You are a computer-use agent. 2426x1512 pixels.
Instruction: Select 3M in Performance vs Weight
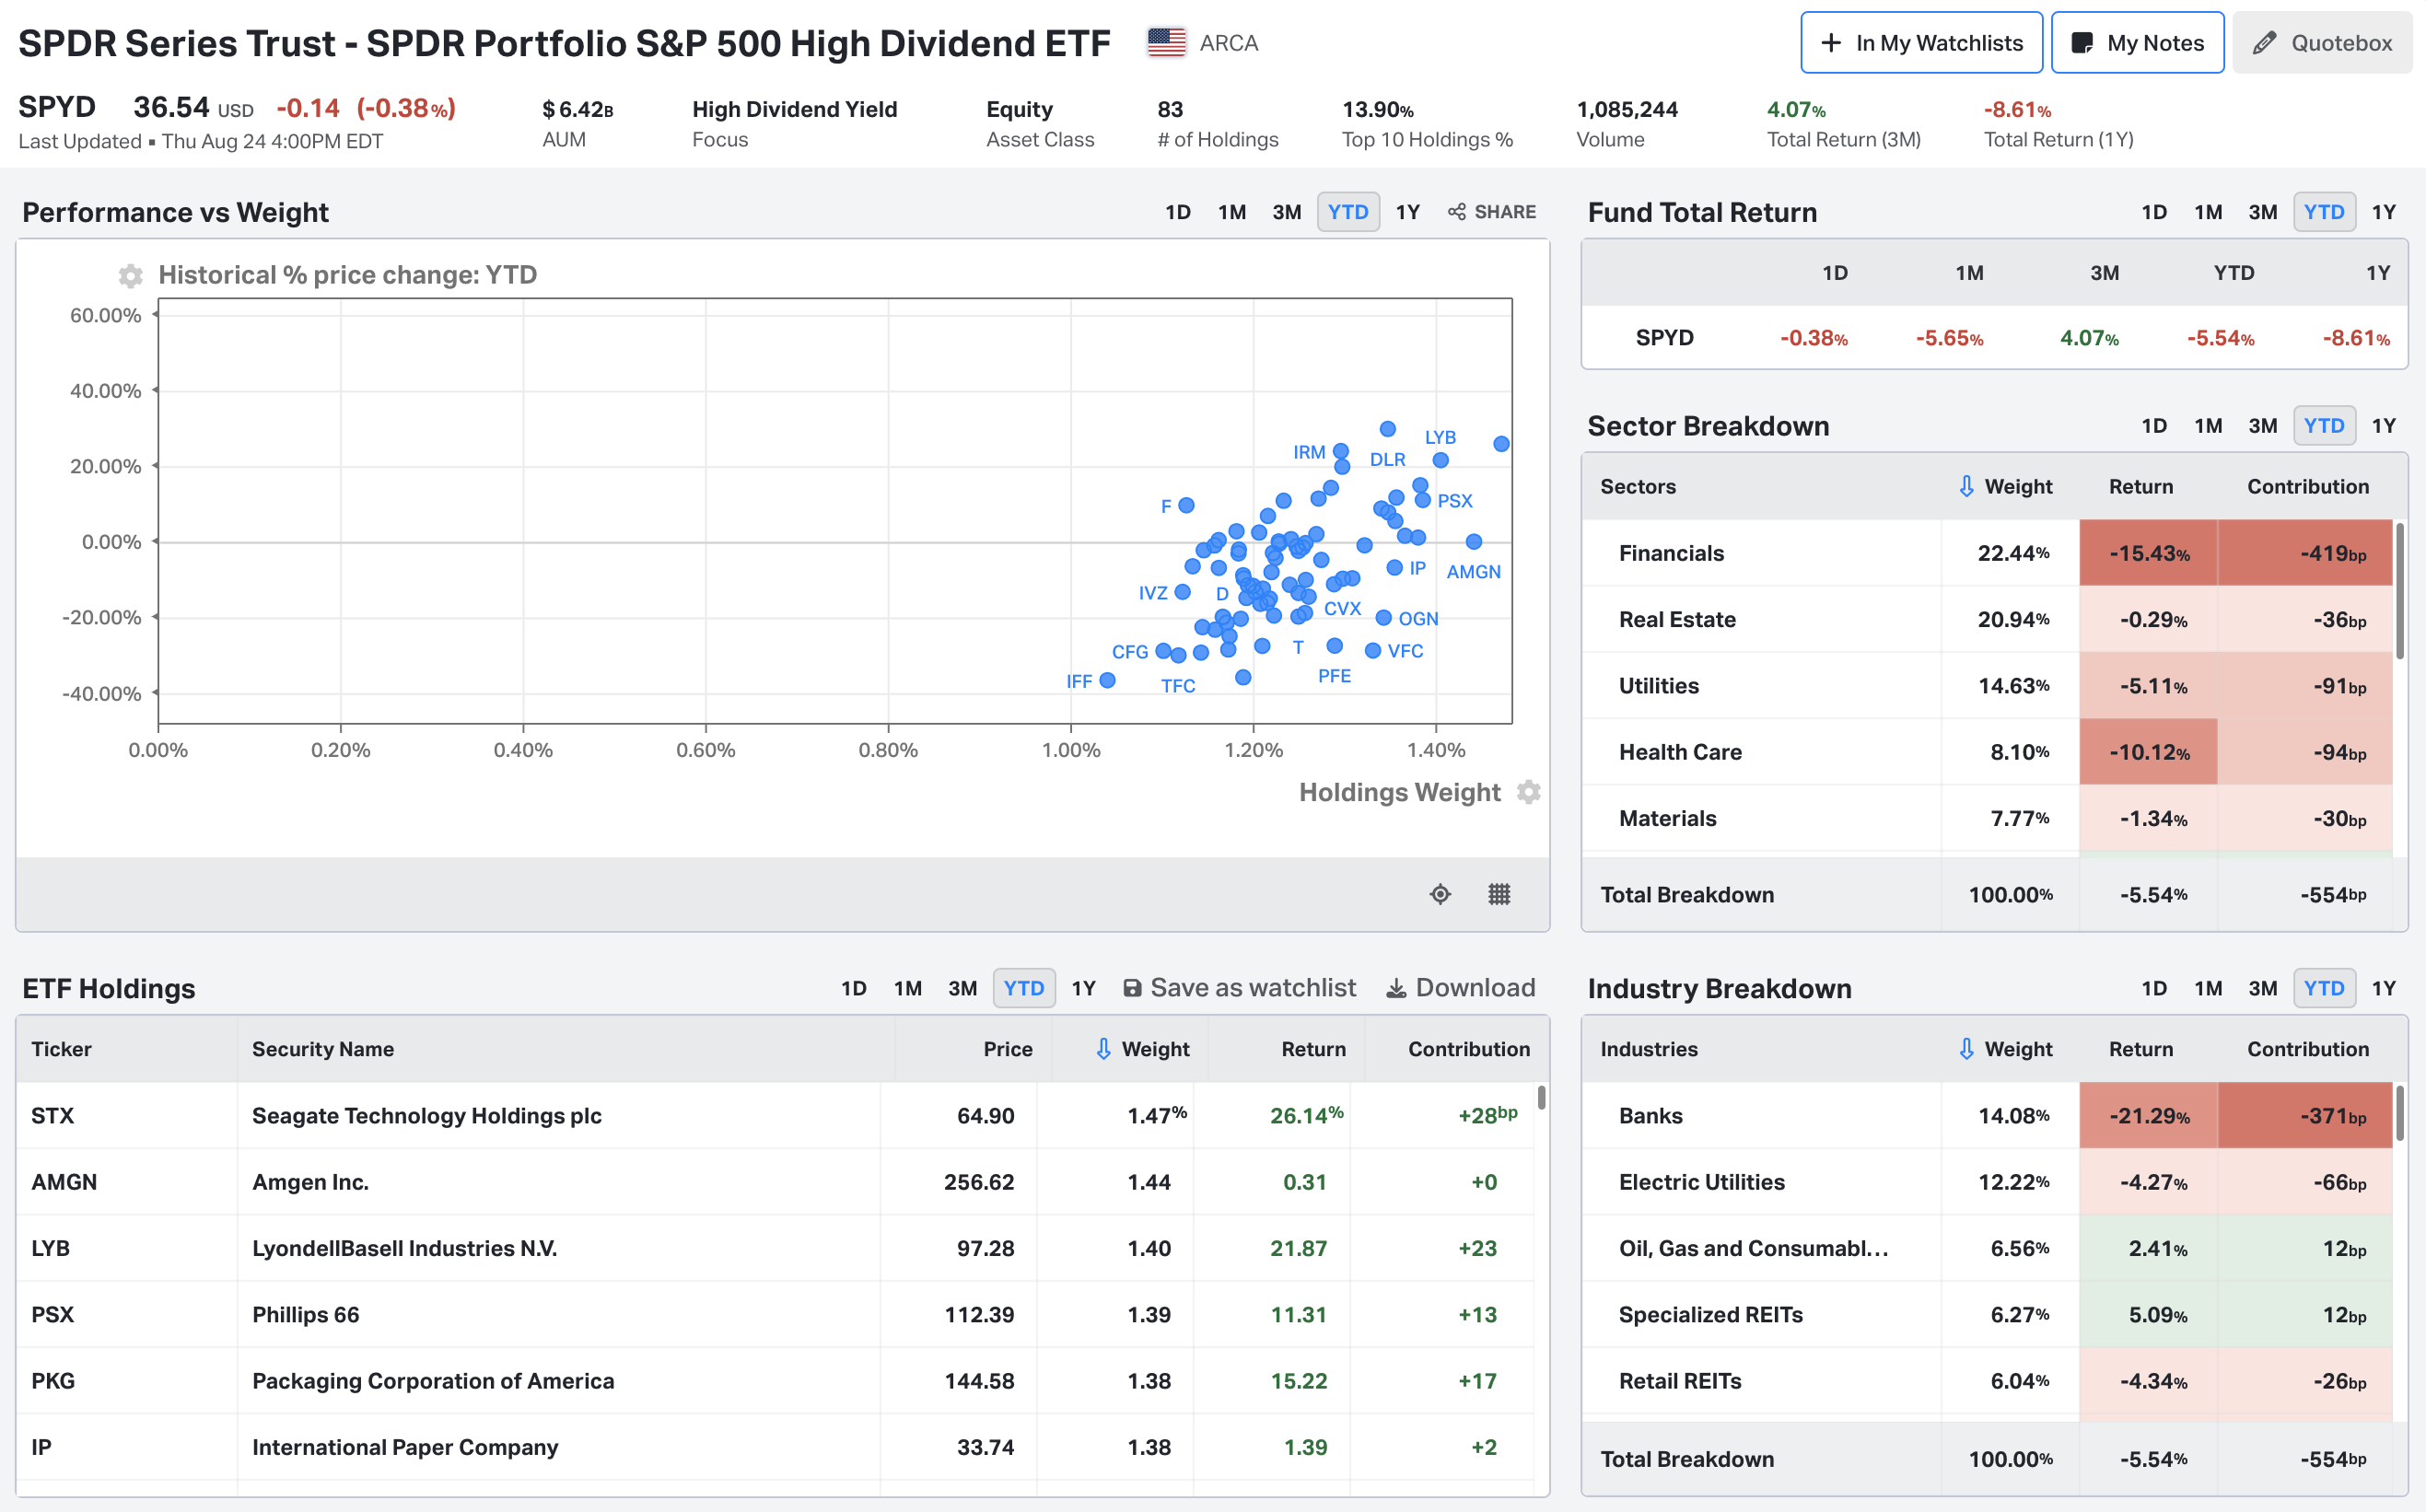[1287, 212]
